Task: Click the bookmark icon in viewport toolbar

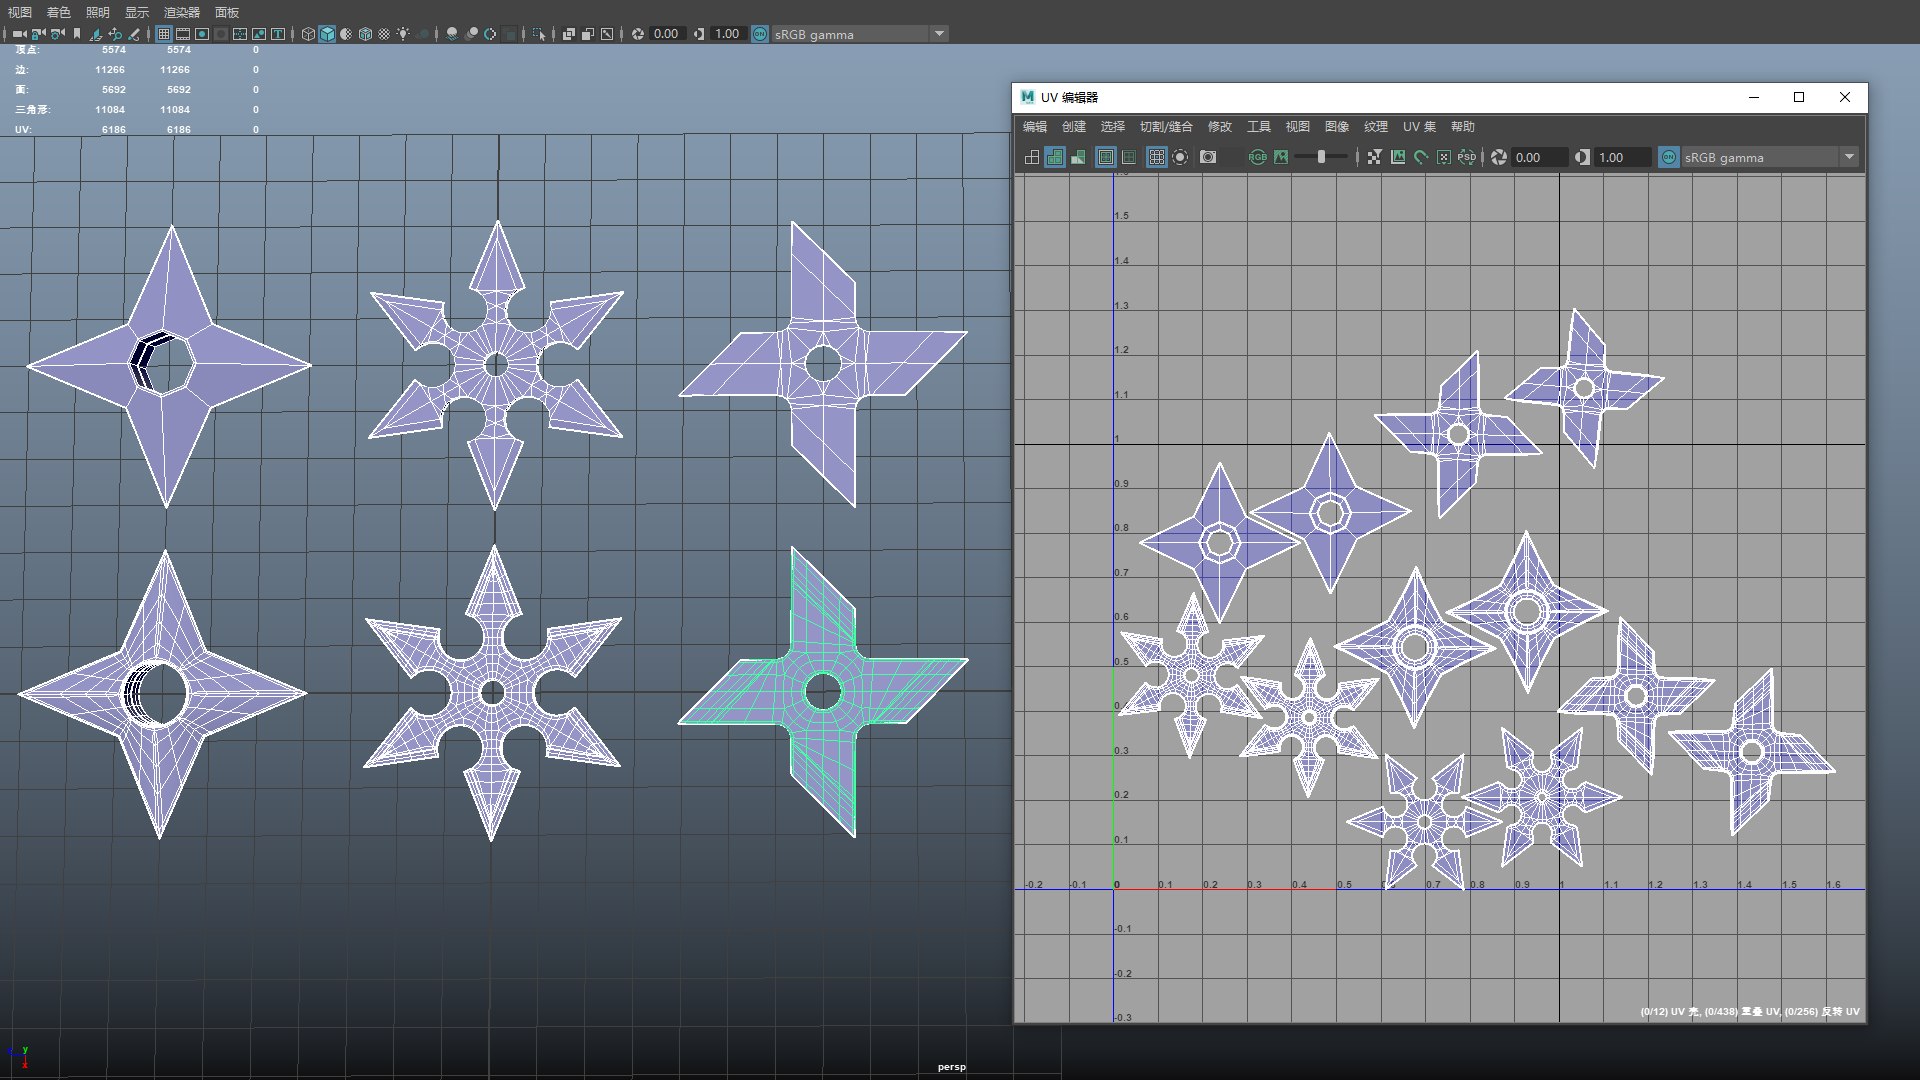Action: coord(77,34)
